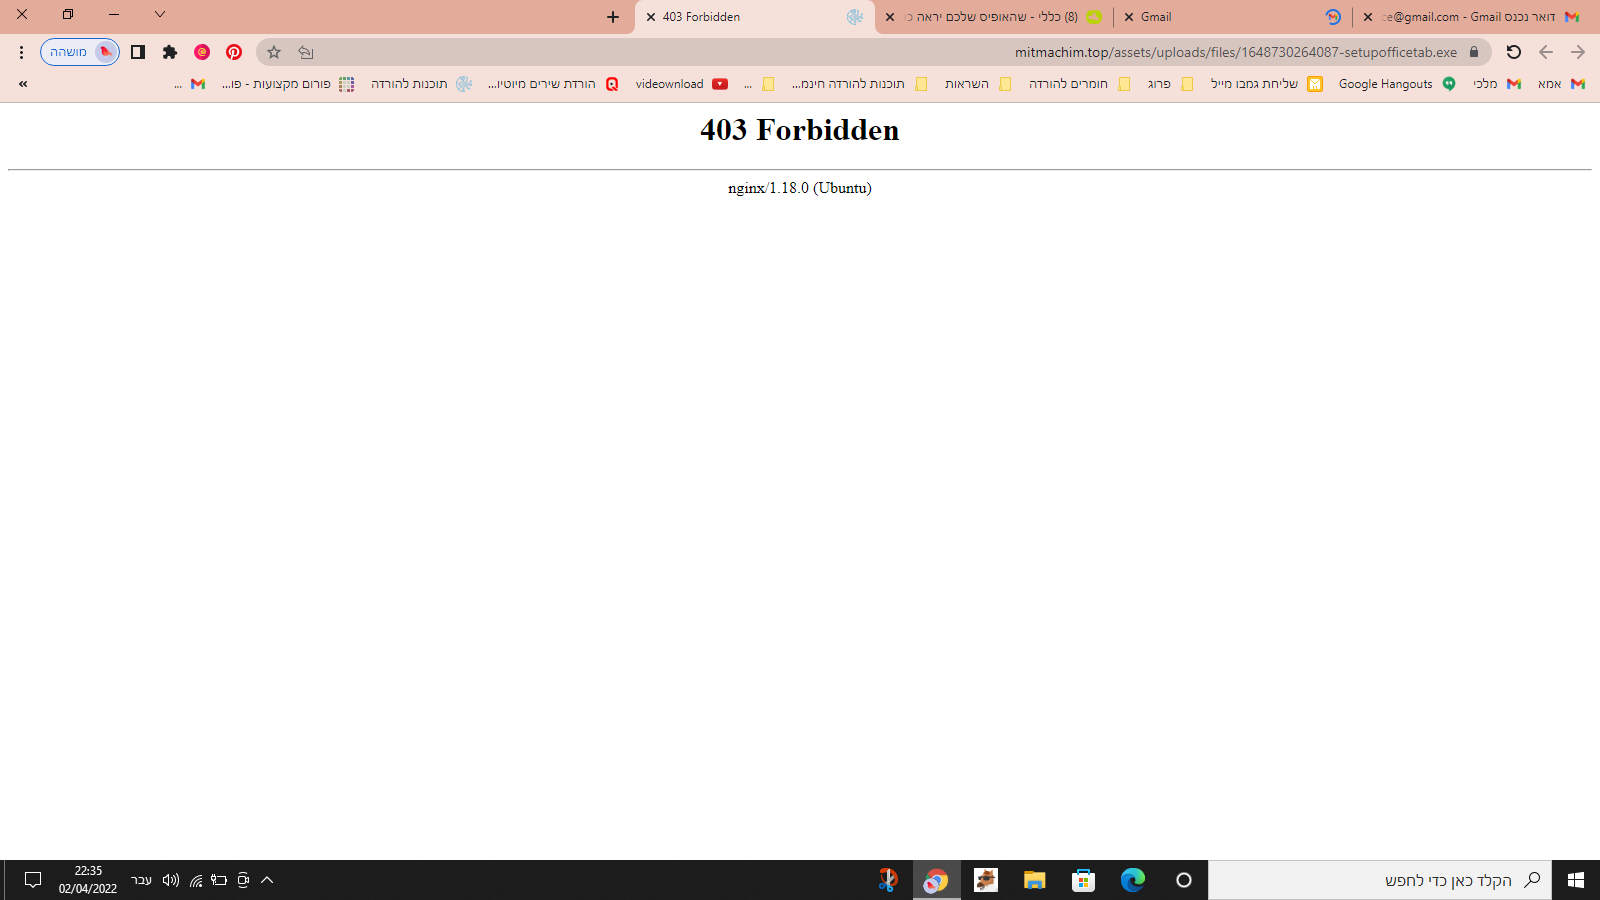Screen dimensions: 1600x900
Task: Close the 403 Forbidden tab
Action: click(651, 17)
